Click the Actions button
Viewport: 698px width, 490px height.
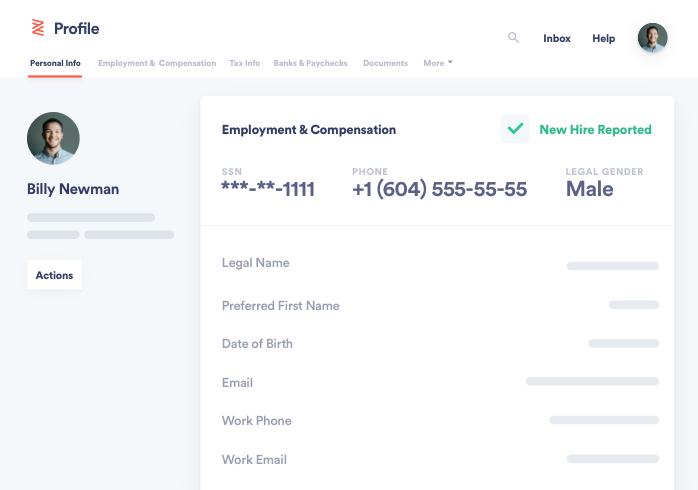coord(54,275)
